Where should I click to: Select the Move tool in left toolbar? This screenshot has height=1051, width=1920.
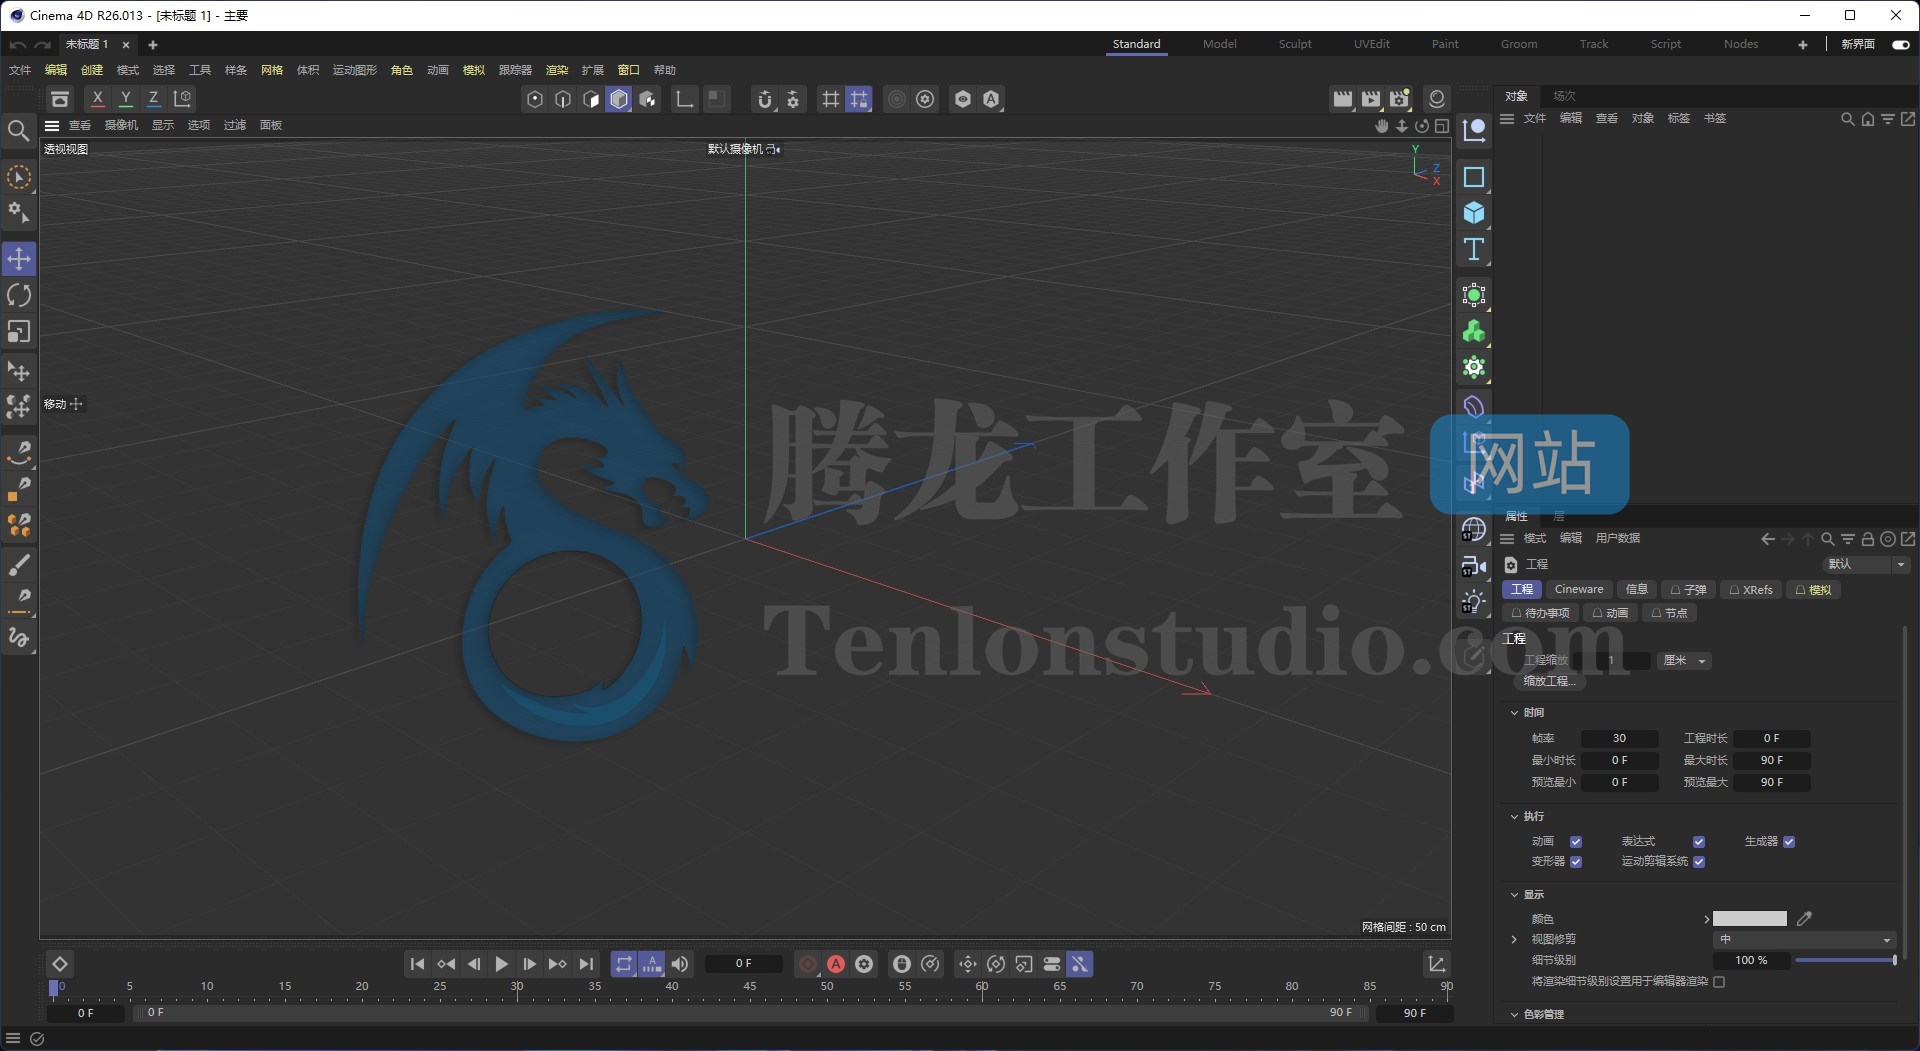19,259
